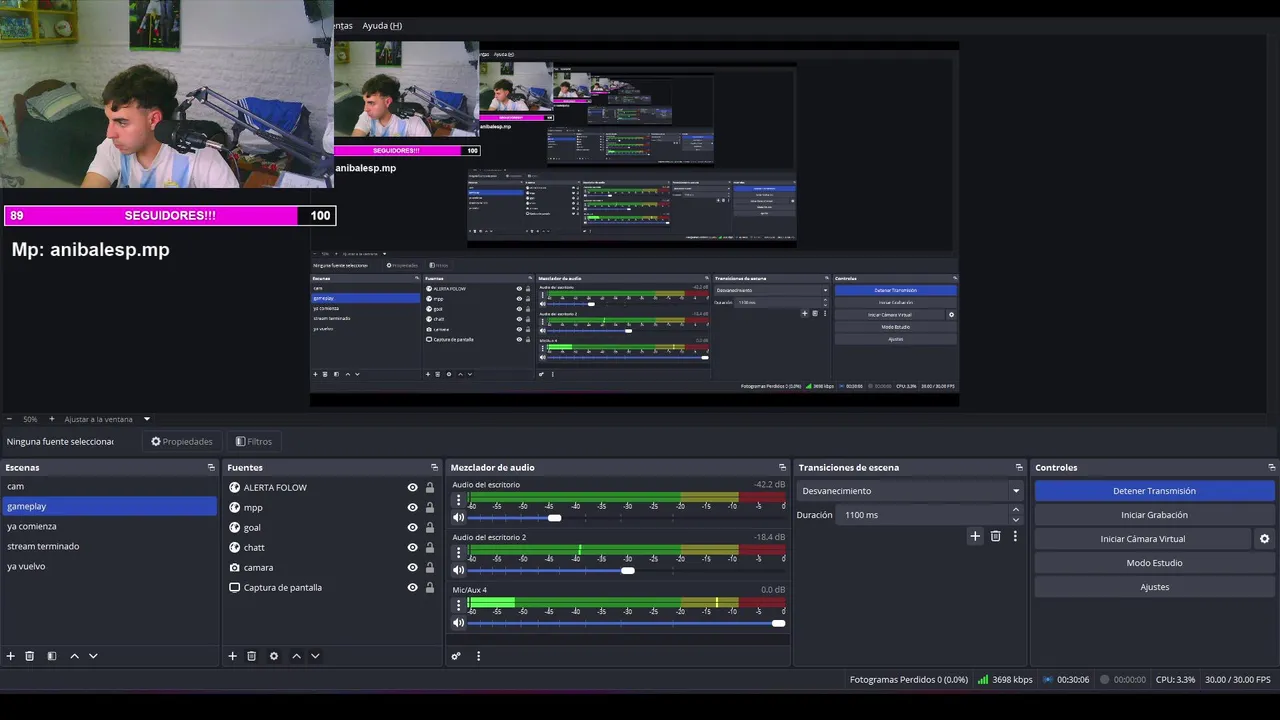Select the stream terminado scene
The width and height of the screenshot is (1280, 720).
tap(109, 546)
